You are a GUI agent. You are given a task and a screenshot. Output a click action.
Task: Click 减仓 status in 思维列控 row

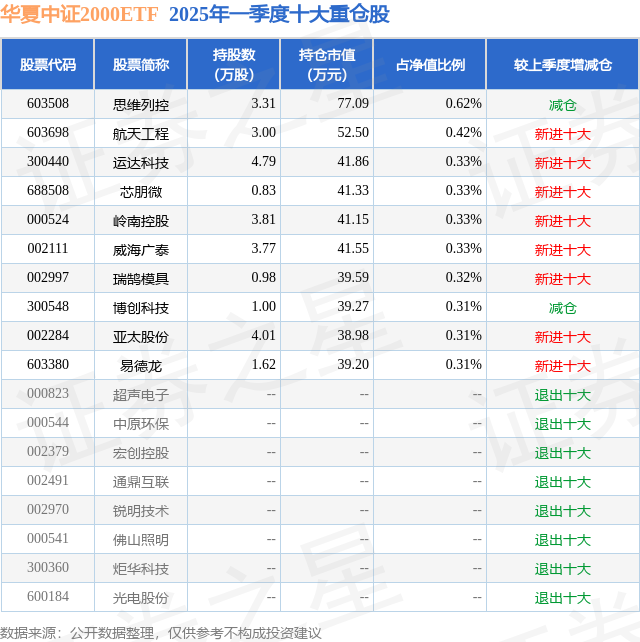coord(563,105)
